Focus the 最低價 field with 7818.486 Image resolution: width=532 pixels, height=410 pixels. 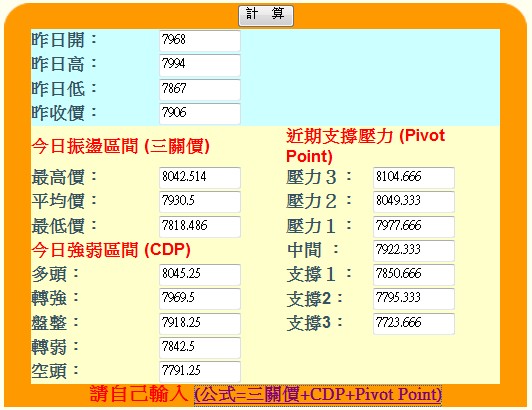[200, 226]
